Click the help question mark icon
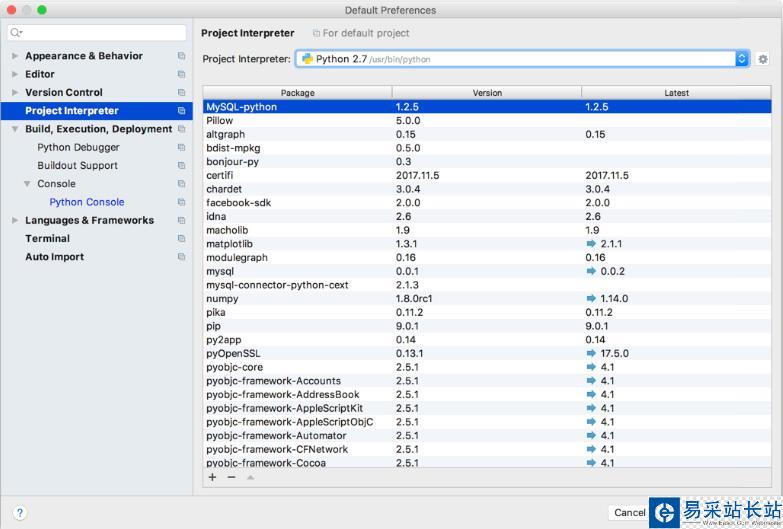783x529 pixels. (19, 513)
